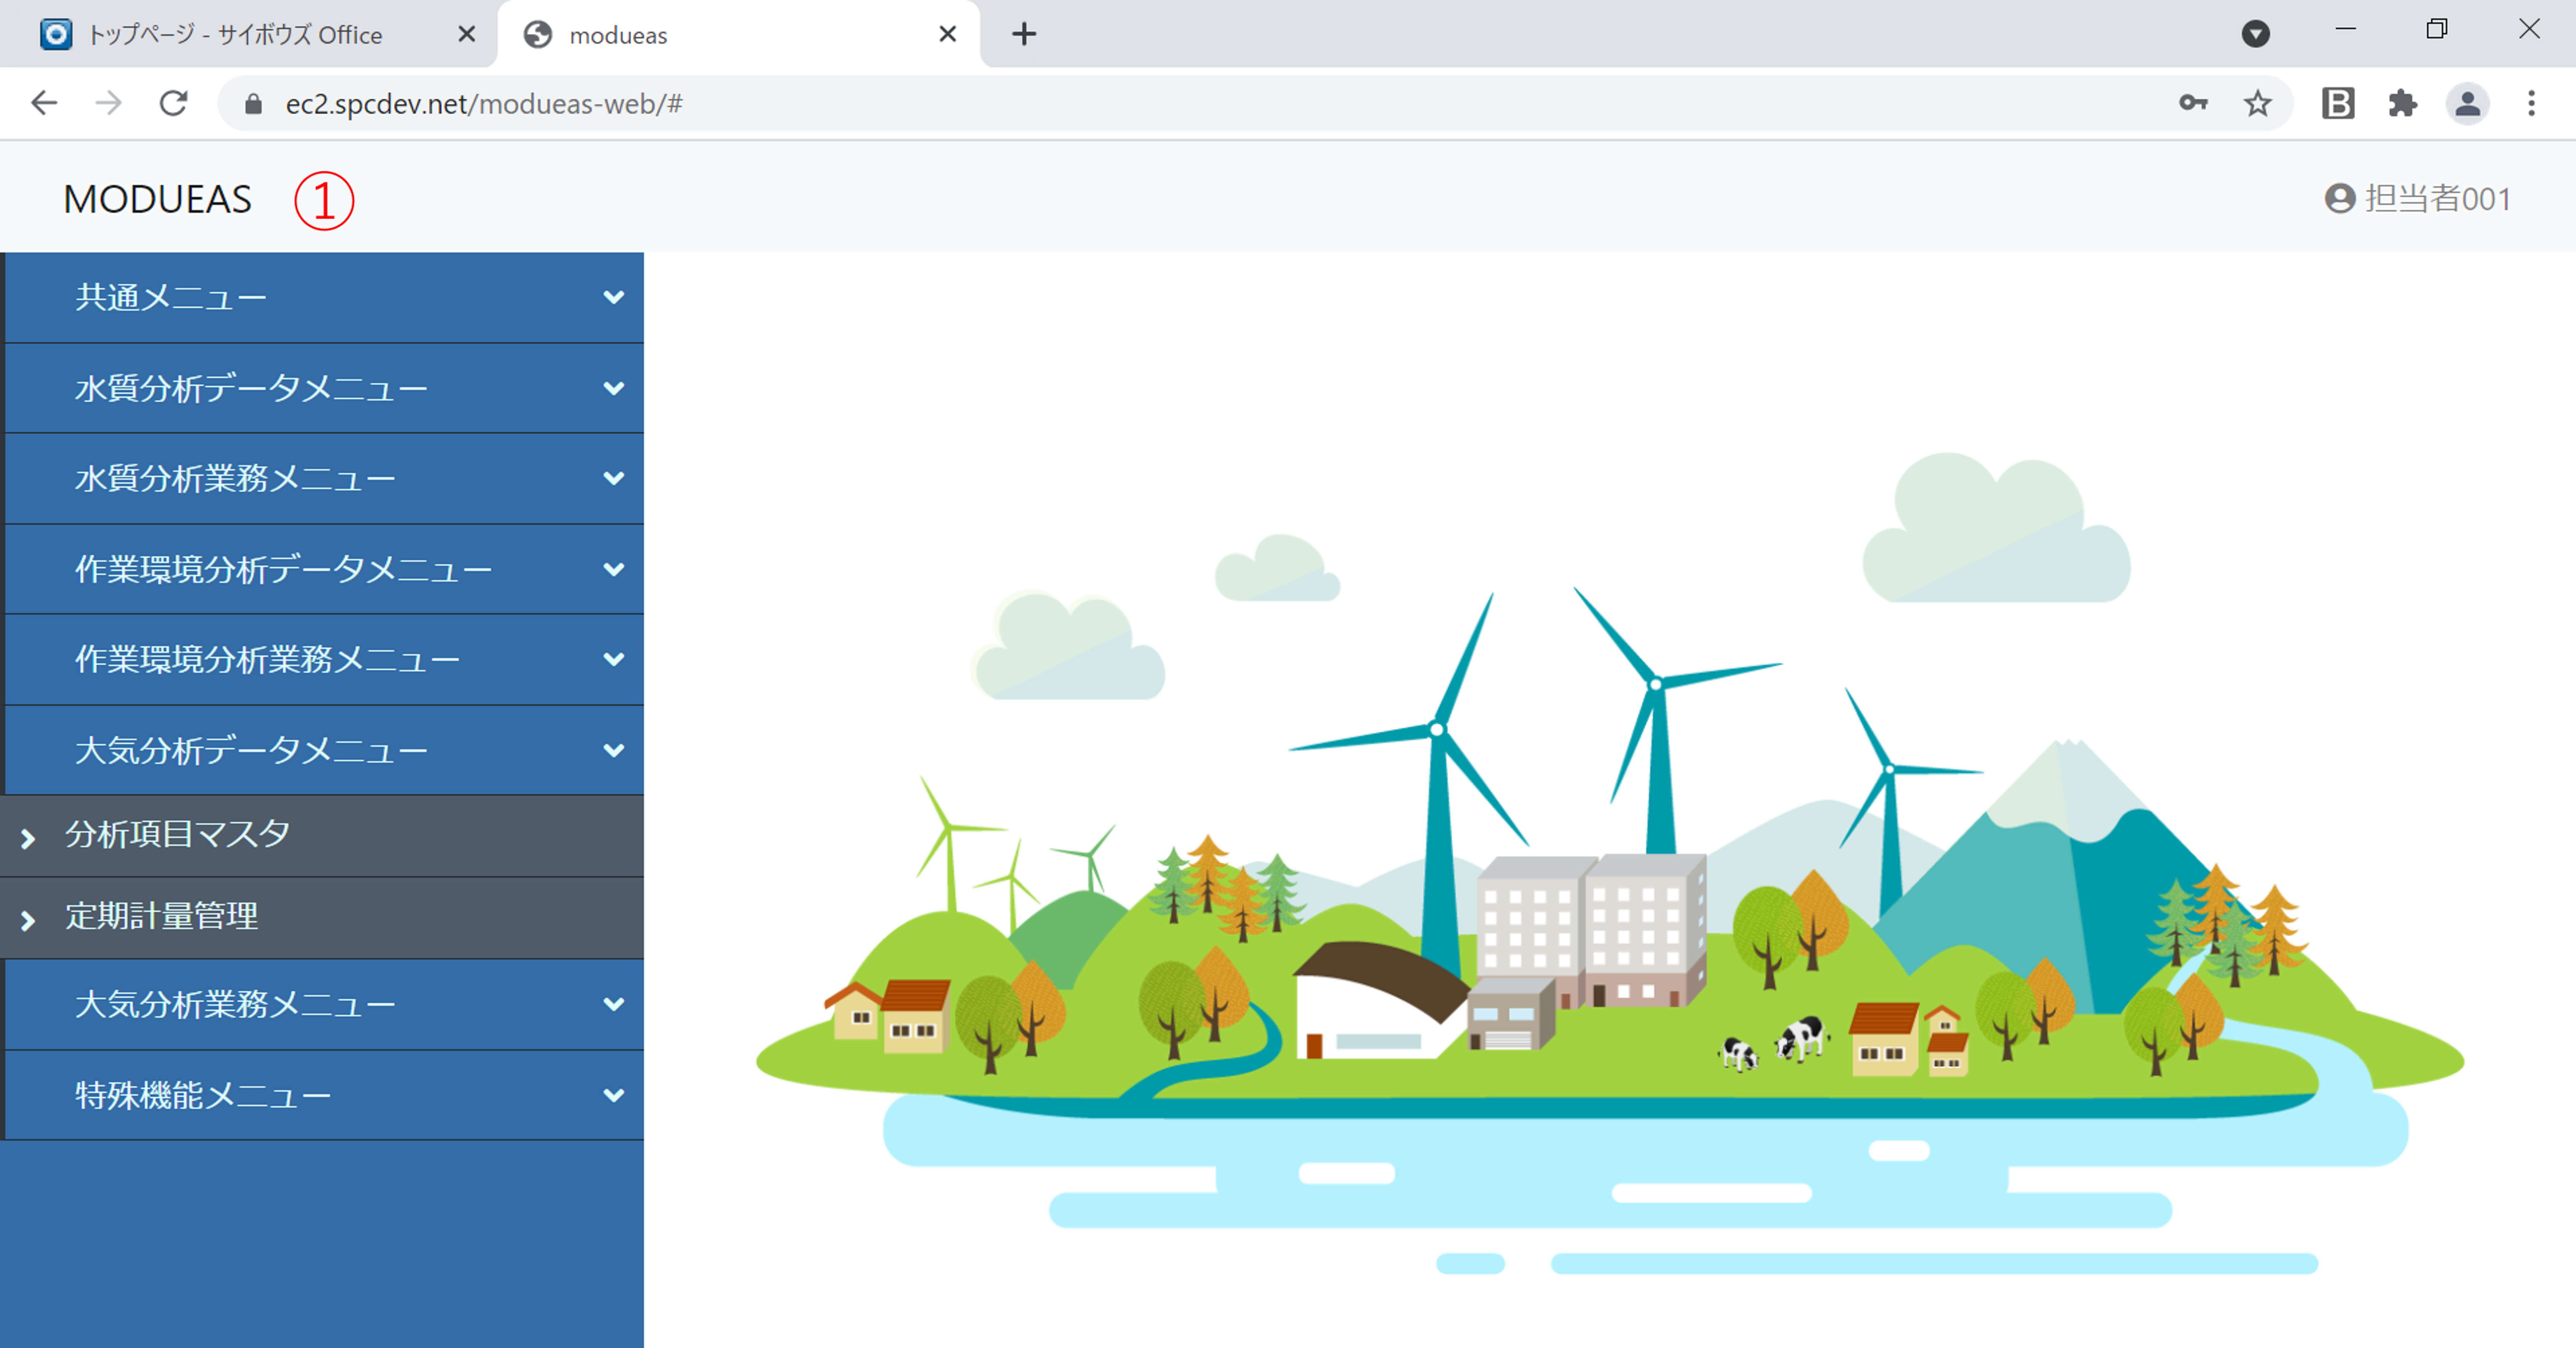The width and height of the screenshot is (2576, 1348).
Task: Collapse chevron of 大気分析データメニュー
Action: coord(614,750)
